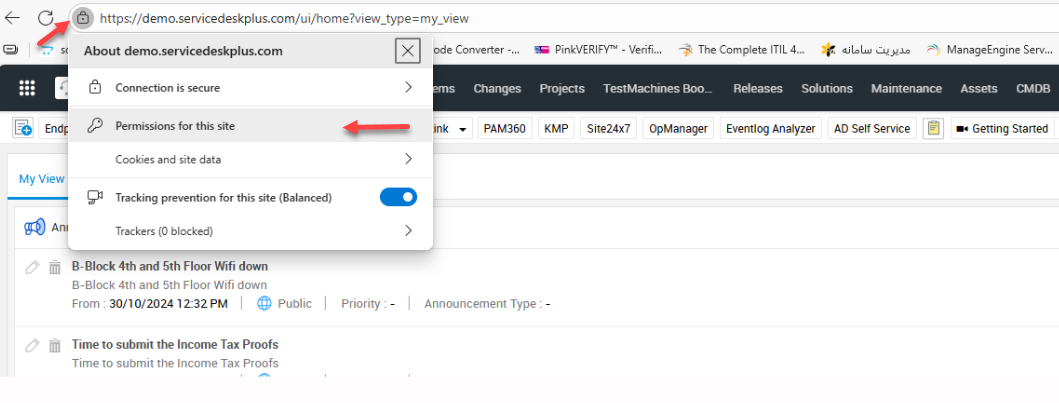Expand the Connection is secure chevron
The height and width of the screenshot is (403, 1059).
click(x=408, y=87)
